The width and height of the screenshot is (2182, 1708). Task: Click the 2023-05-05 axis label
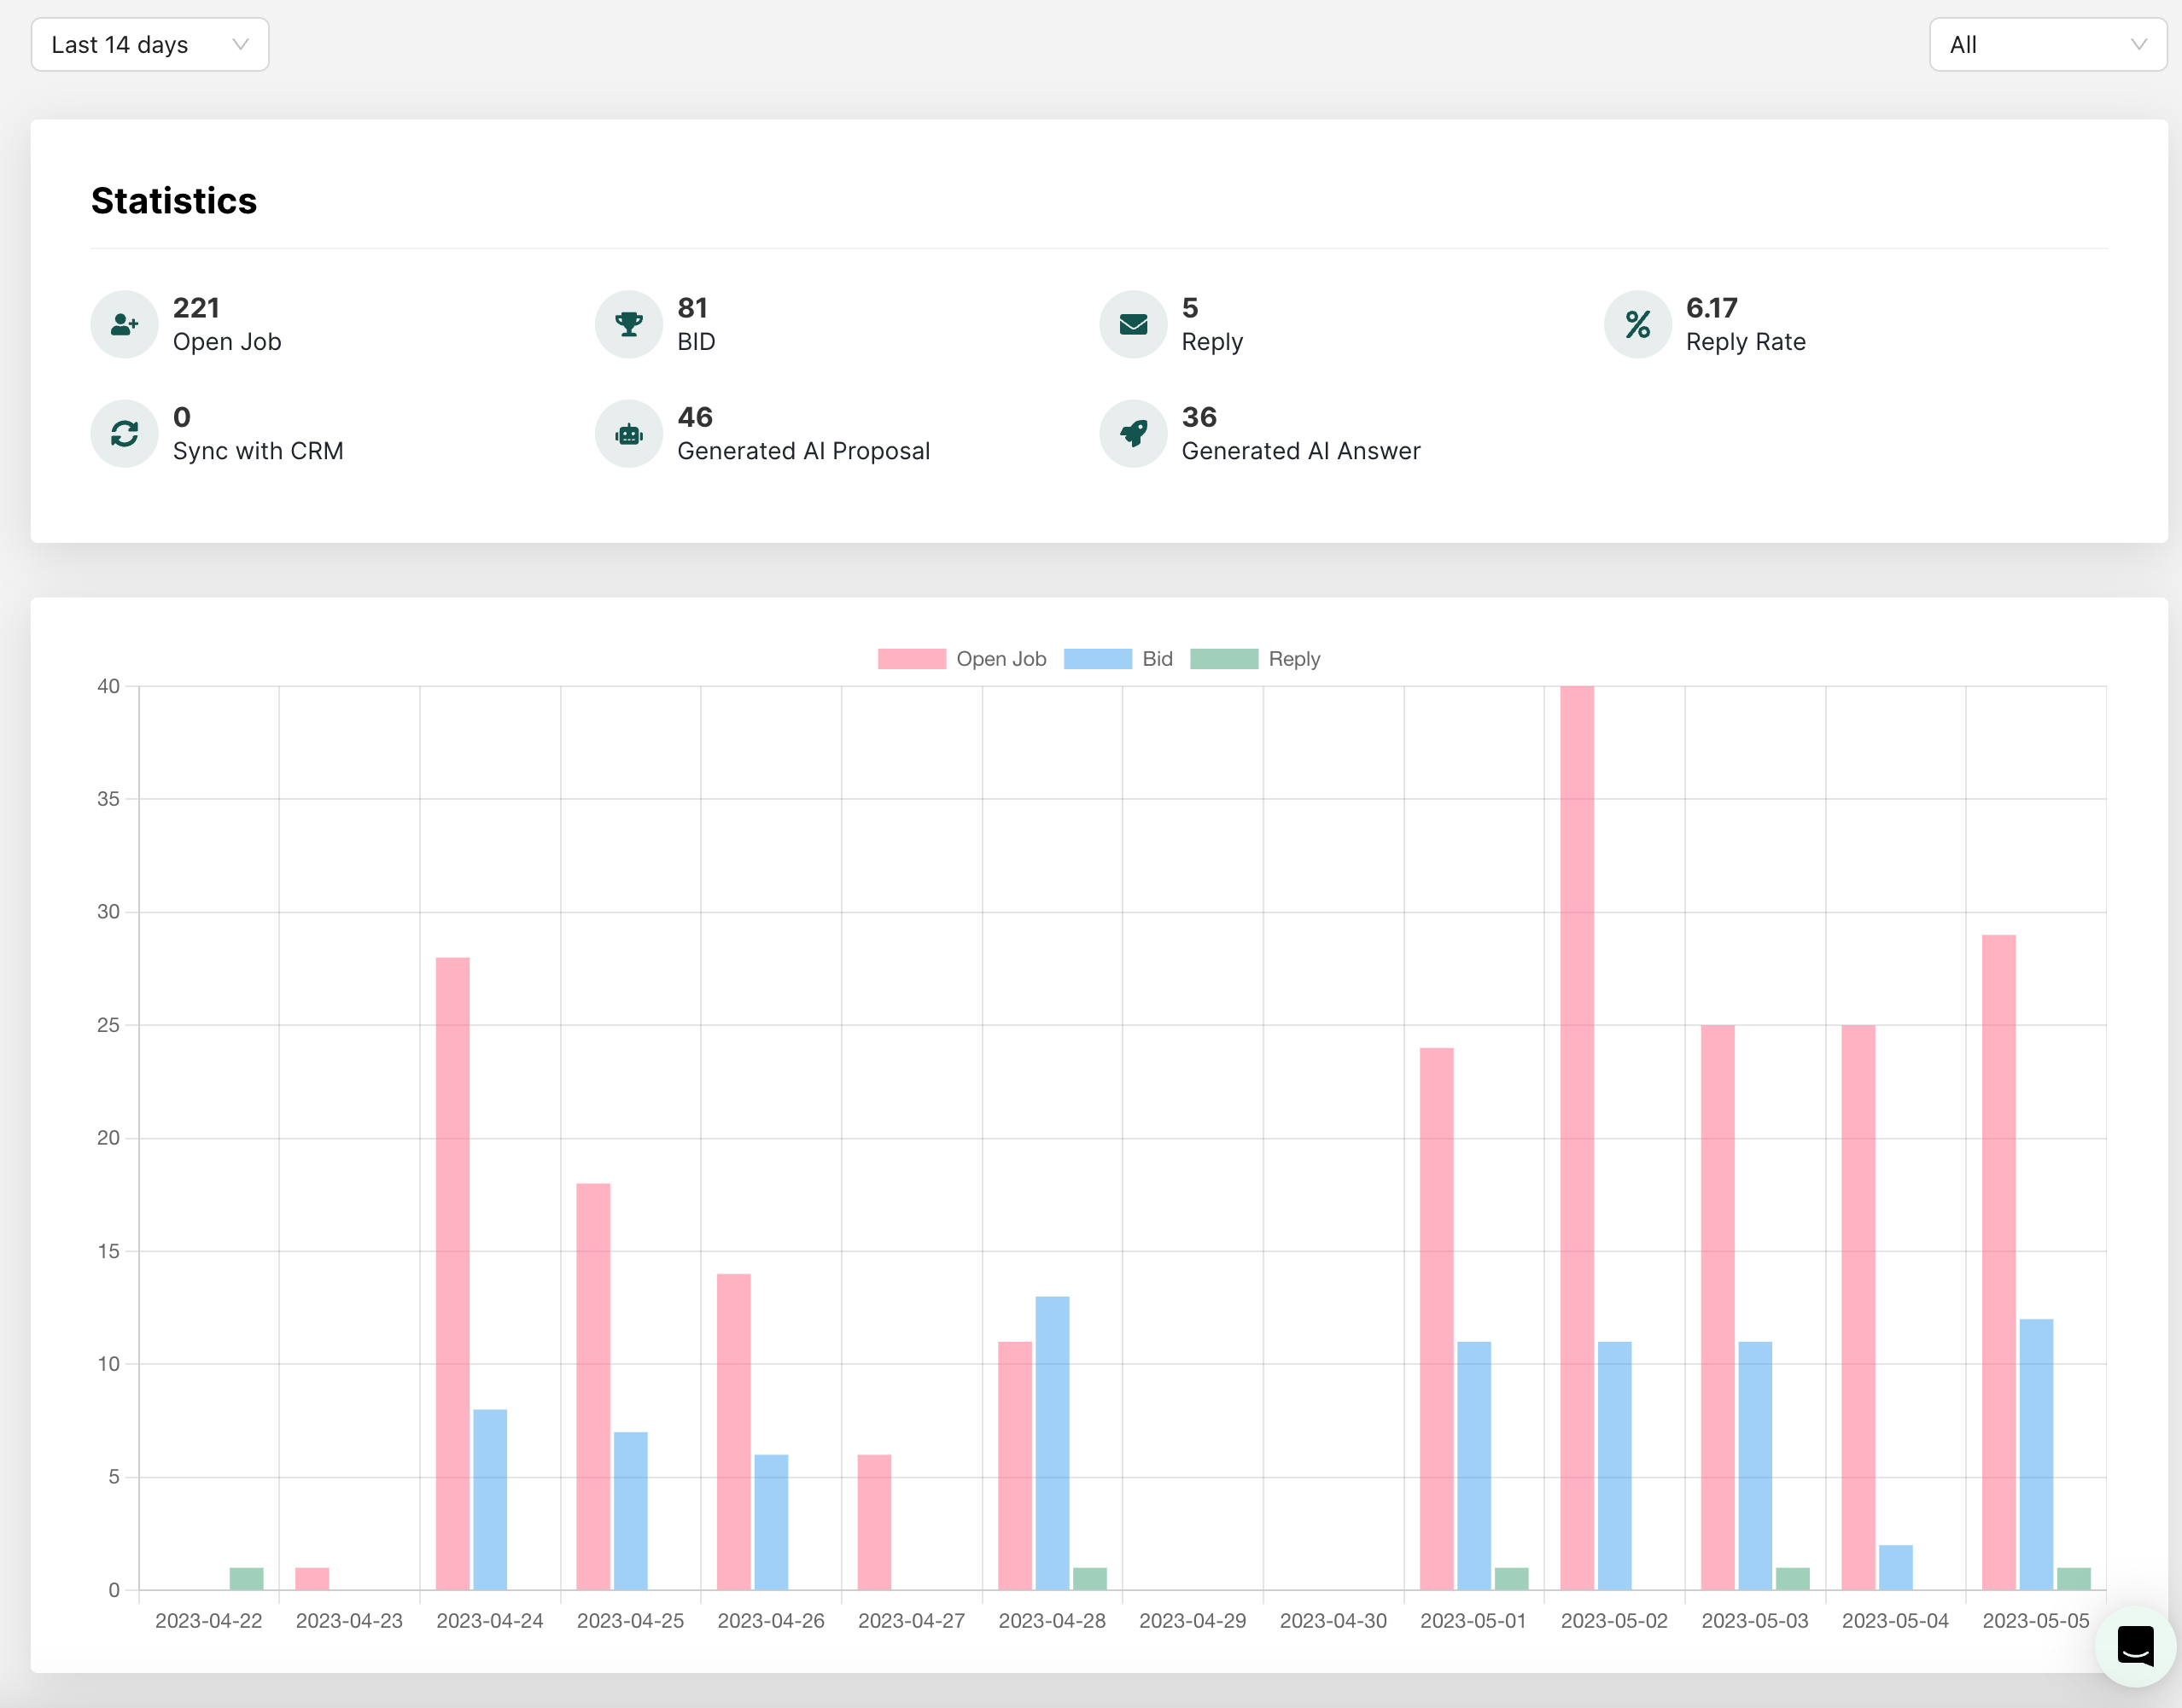coord(2035,1620)
